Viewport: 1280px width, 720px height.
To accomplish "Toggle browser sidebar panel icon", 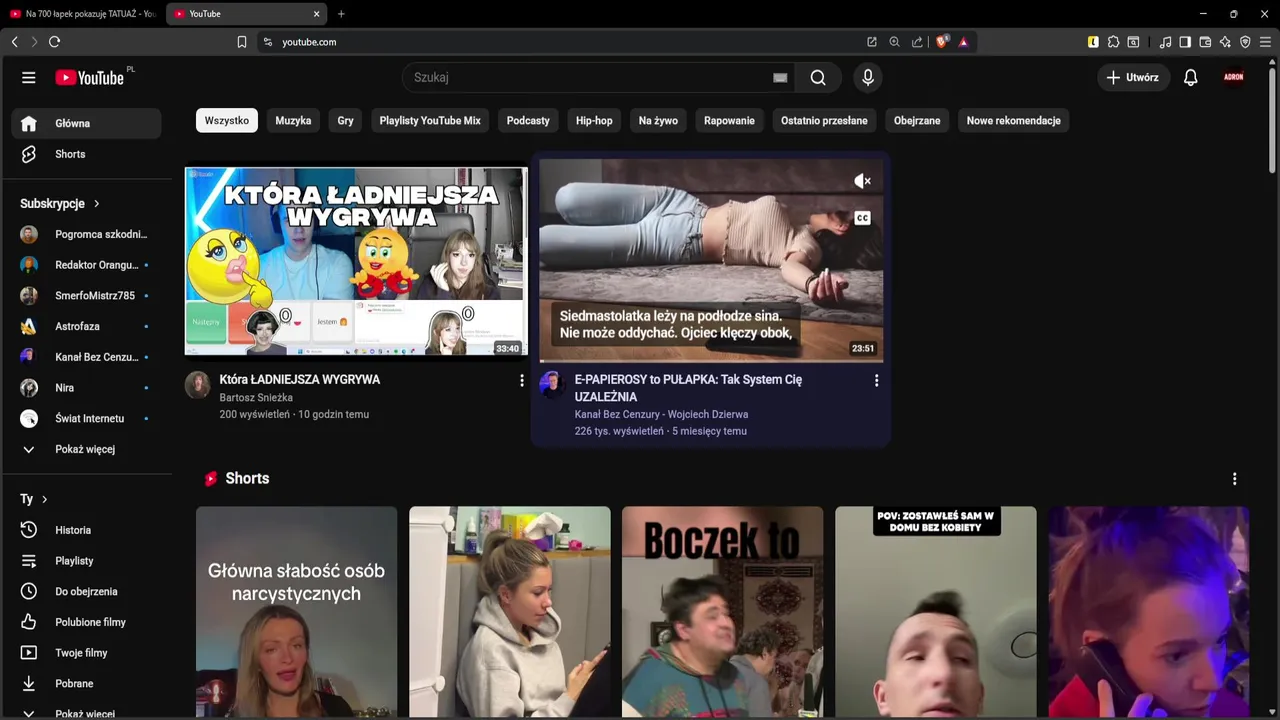I will (x=1185, y=42).
